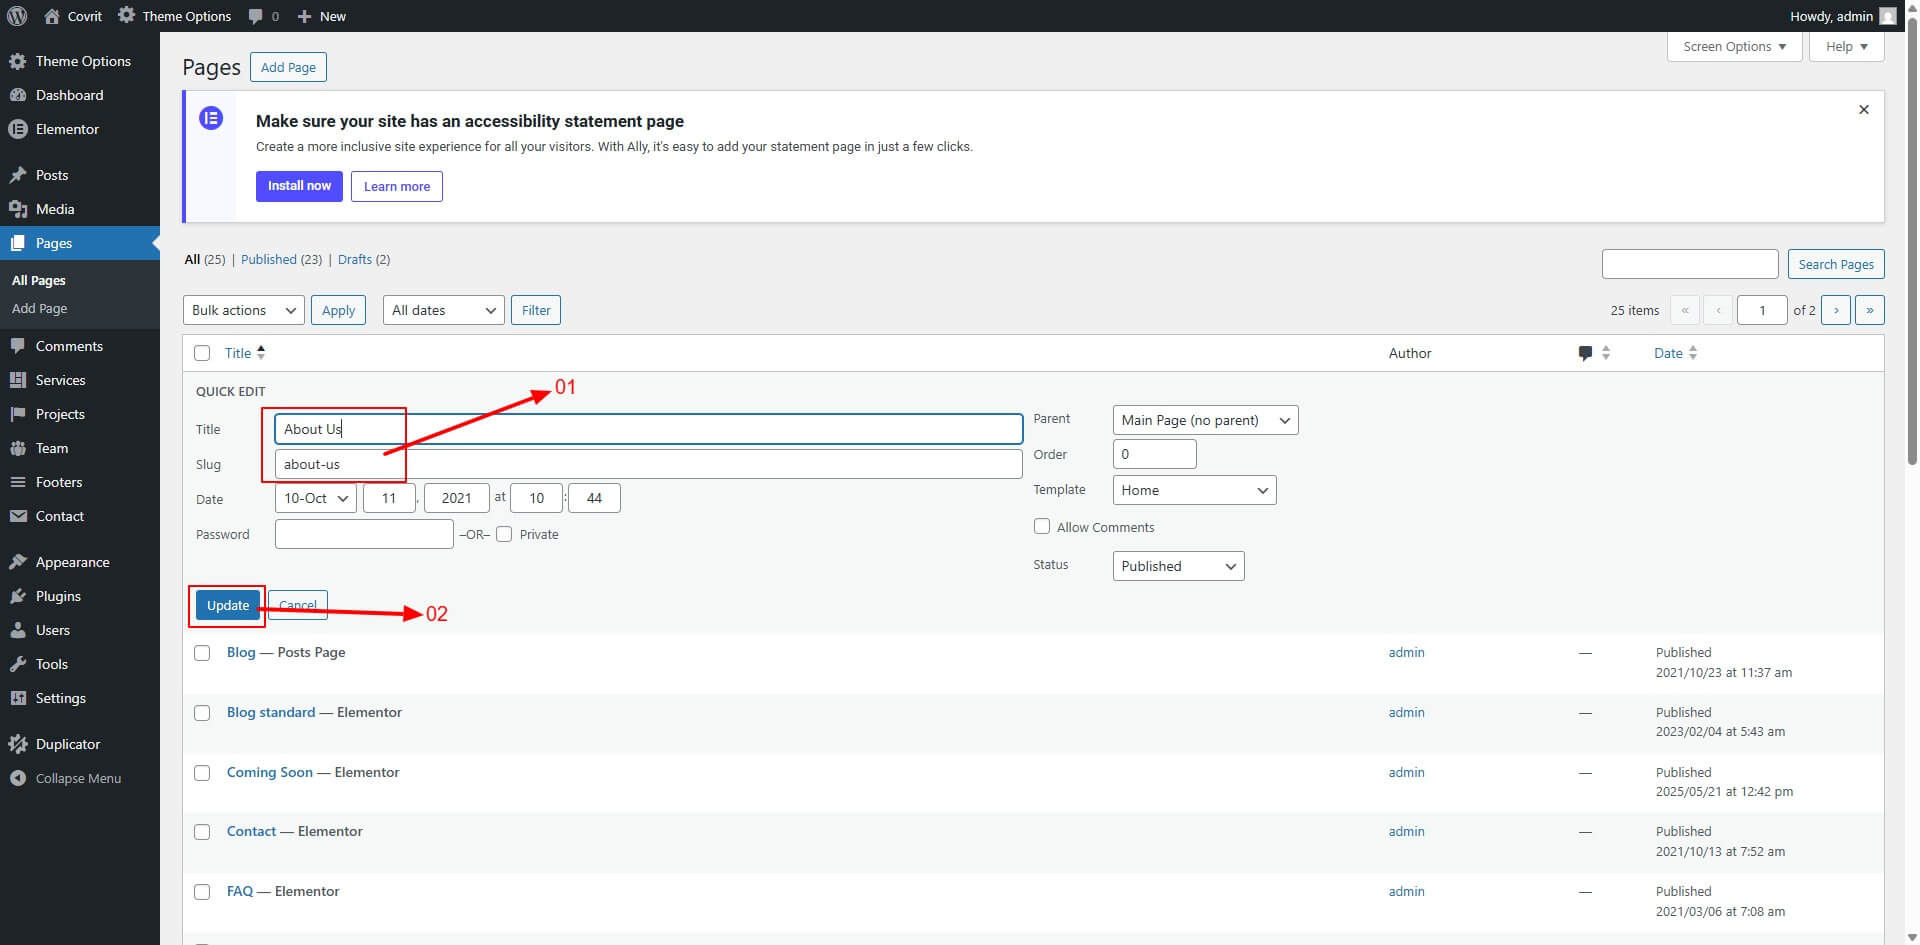Click the Duplicator gear icon in sidebar

click(x=17, y=744)
